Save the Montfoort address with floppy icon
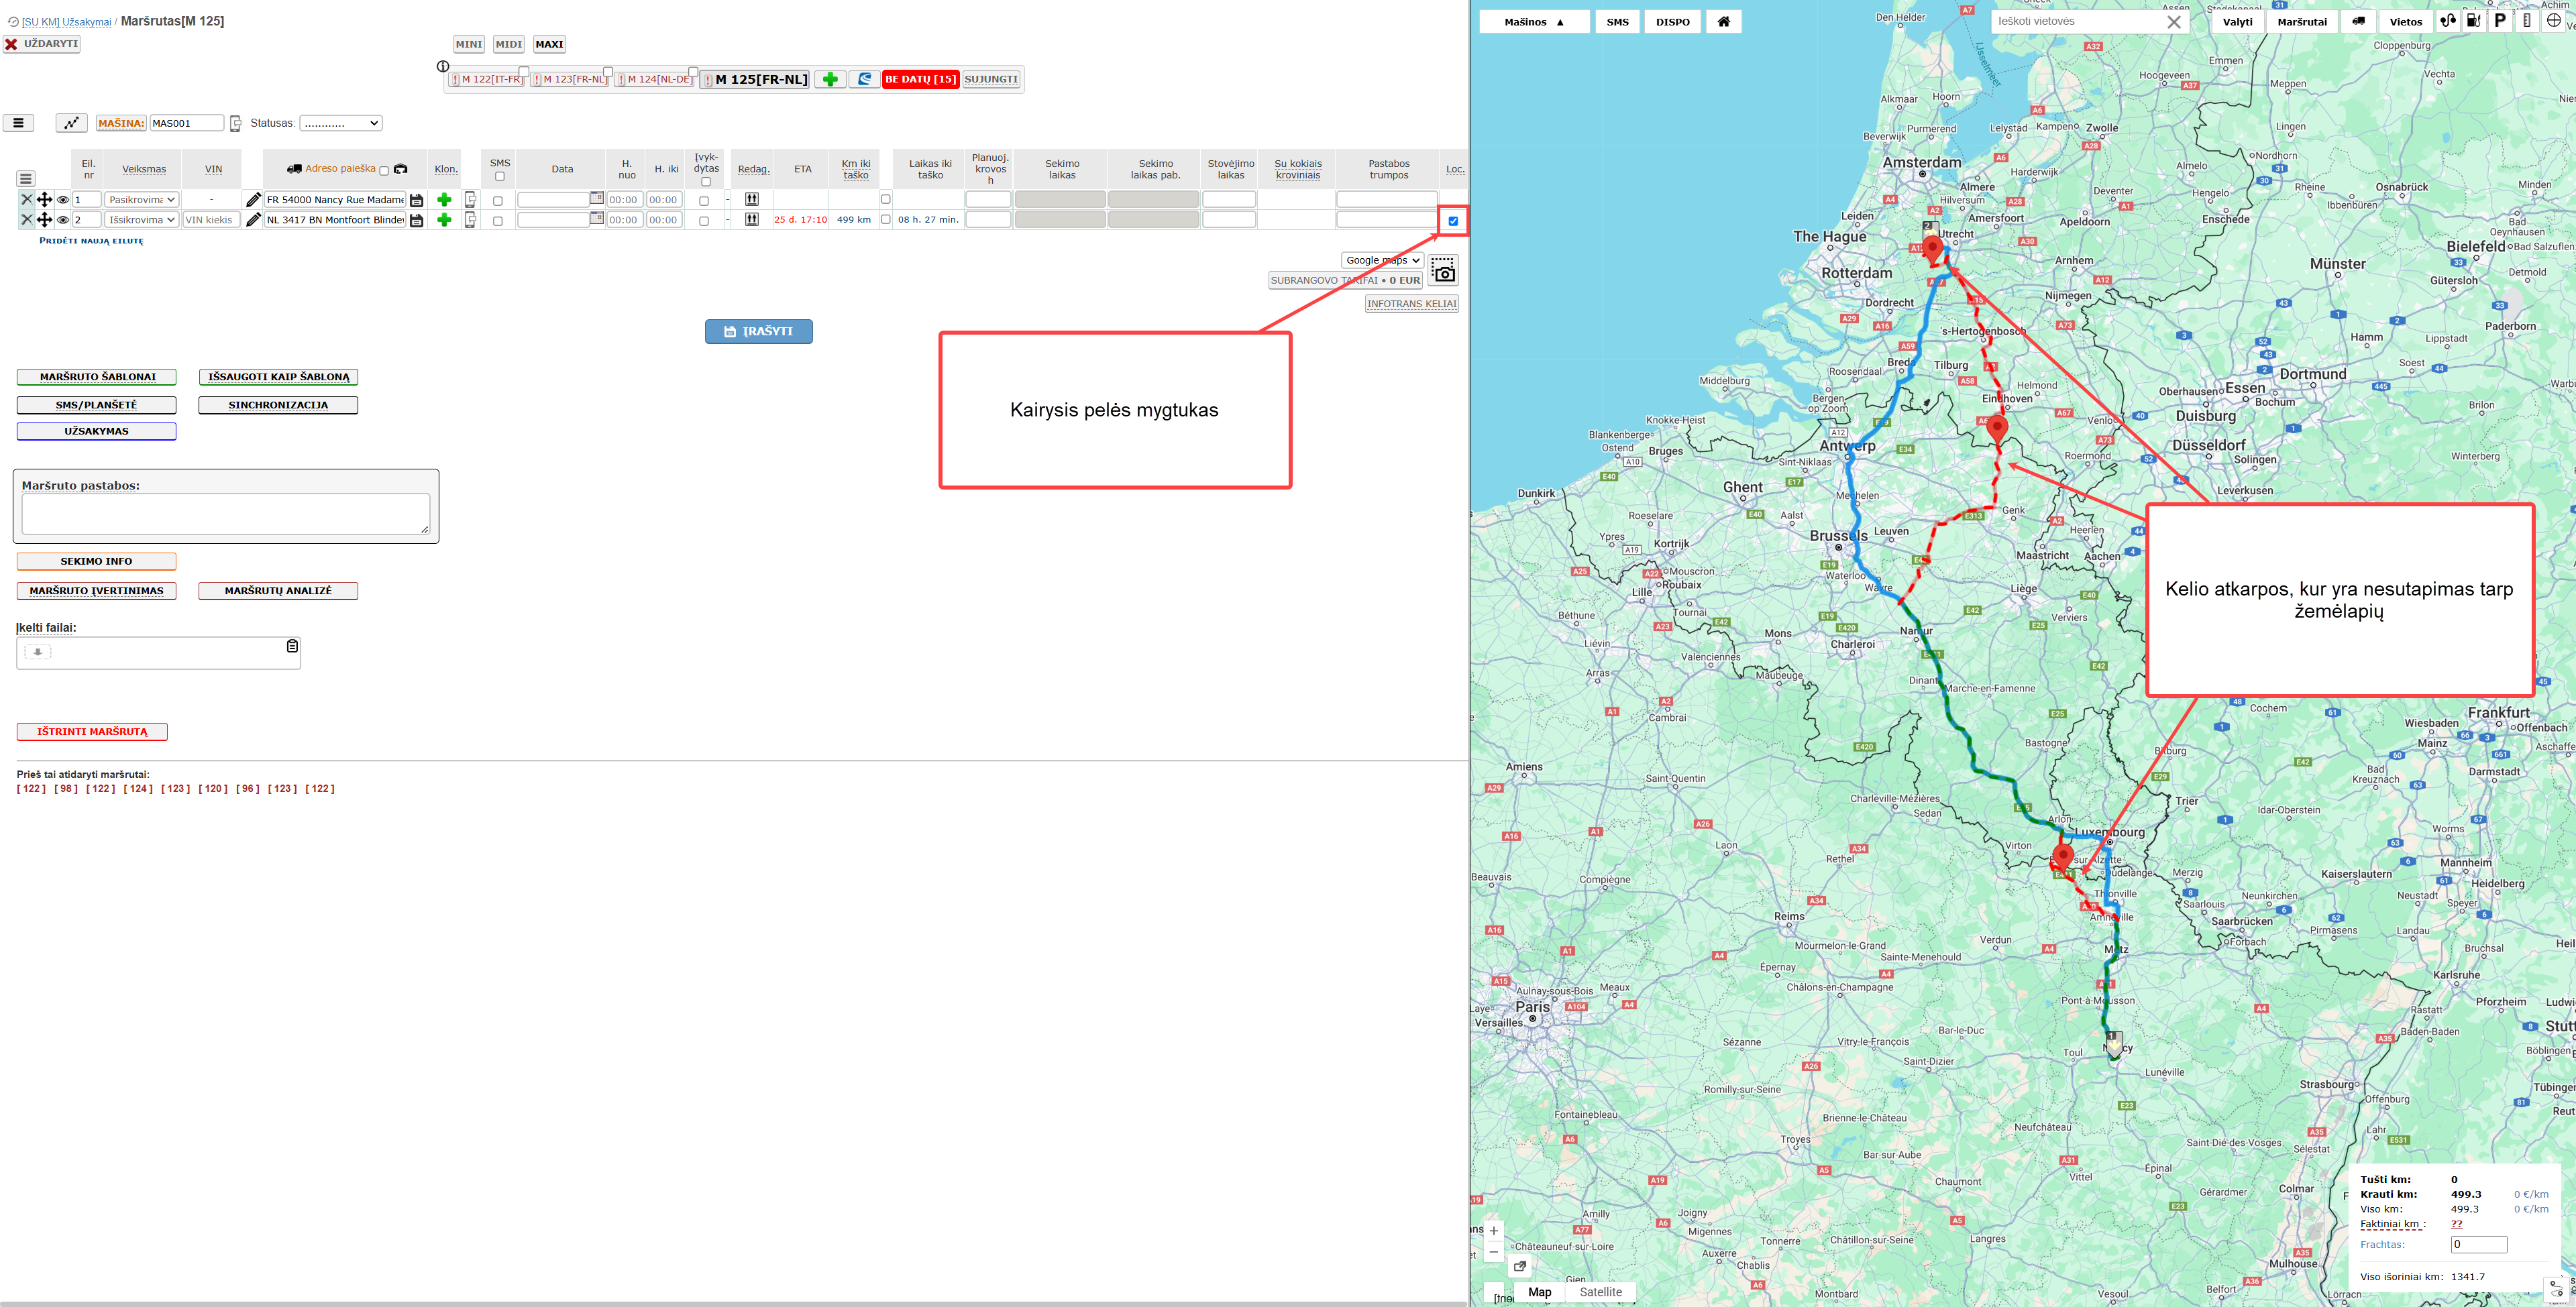 pyautogui.click(x=417, y=220)
